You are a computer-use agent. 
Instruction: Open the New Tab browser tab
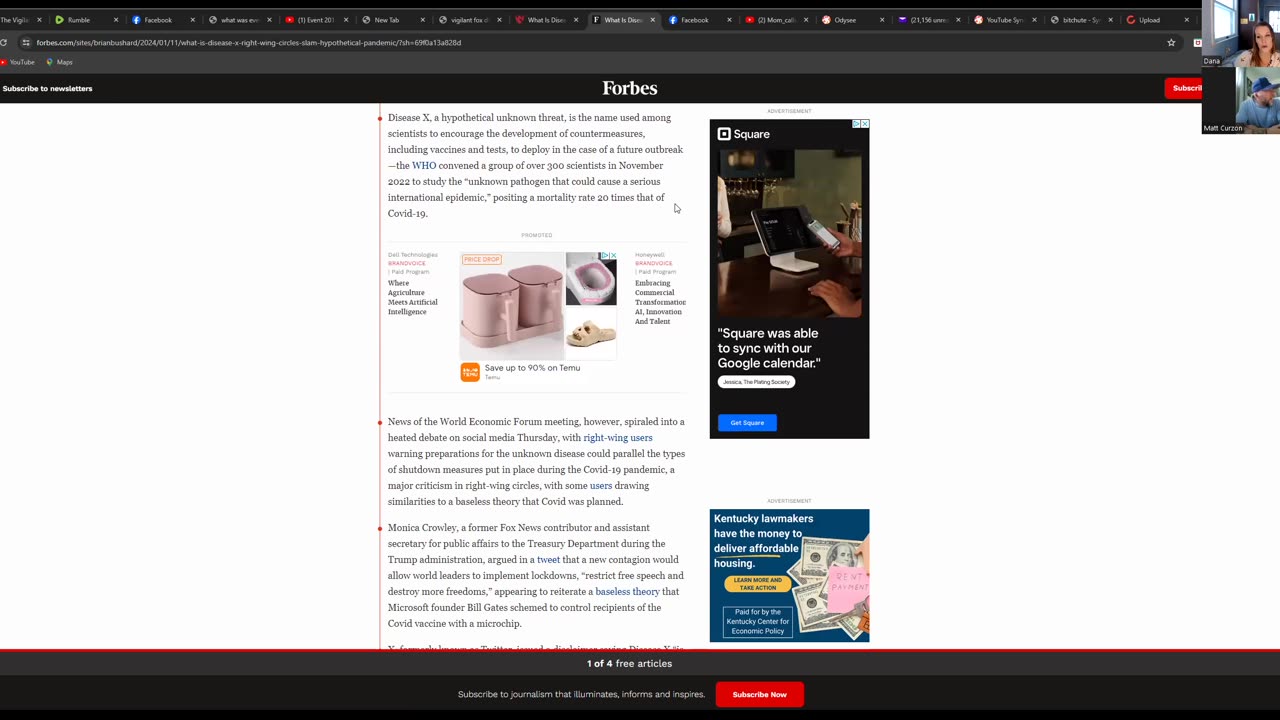tap(392, 20)
